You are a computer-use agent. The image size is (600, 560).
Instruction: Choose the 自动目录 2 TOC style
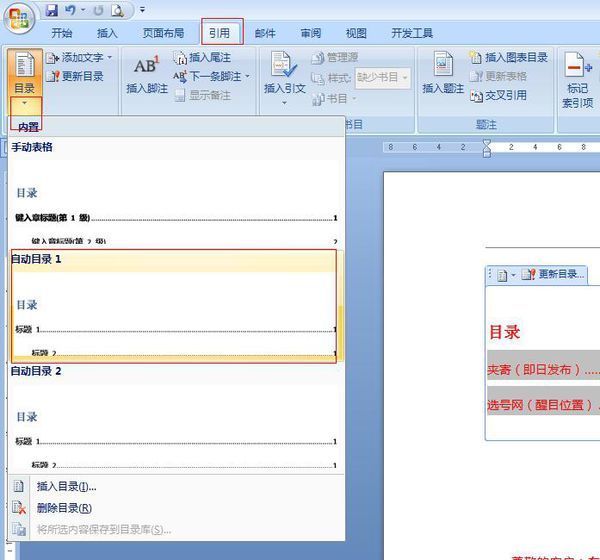(176, 418)
